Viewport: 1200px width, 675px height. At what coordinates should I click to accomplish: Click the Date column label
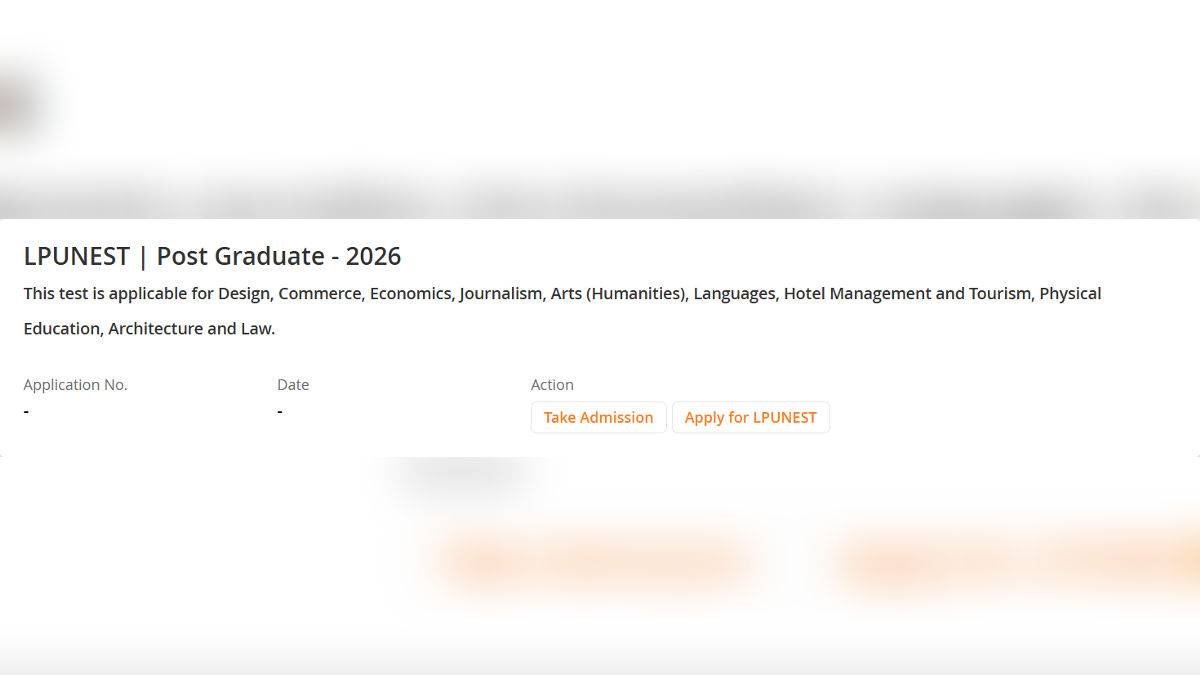pos(293,384)
